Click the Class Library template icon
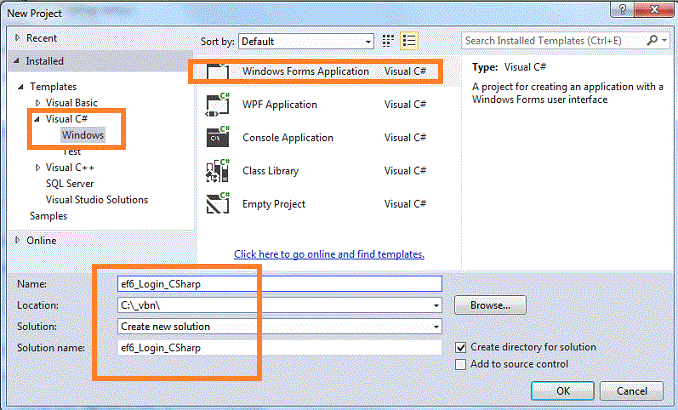This screenshot has width=678, height=410. [x=217, y=170]
